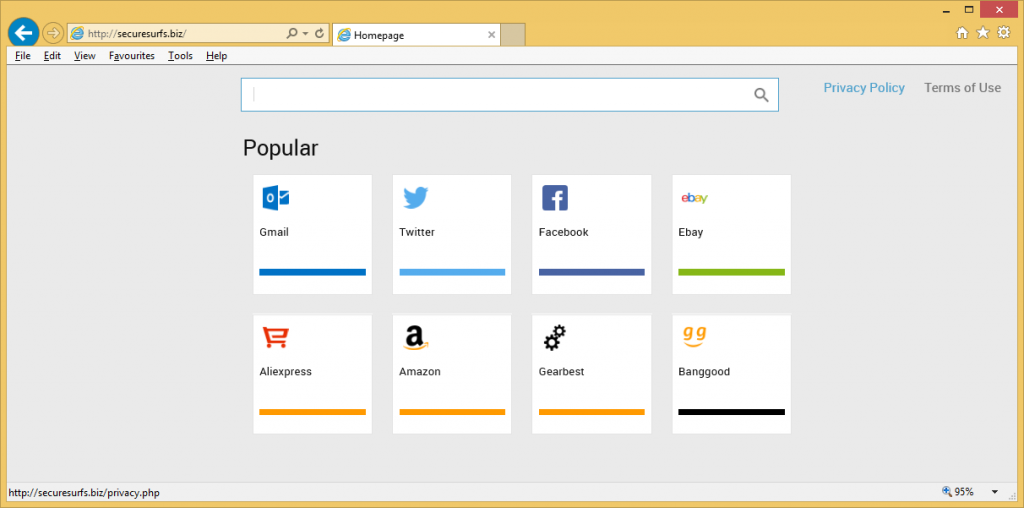Click the browser back arrow button
The width and height of the screenshot is (1024, 508).
pyautogui.click(x=22, y=33)
